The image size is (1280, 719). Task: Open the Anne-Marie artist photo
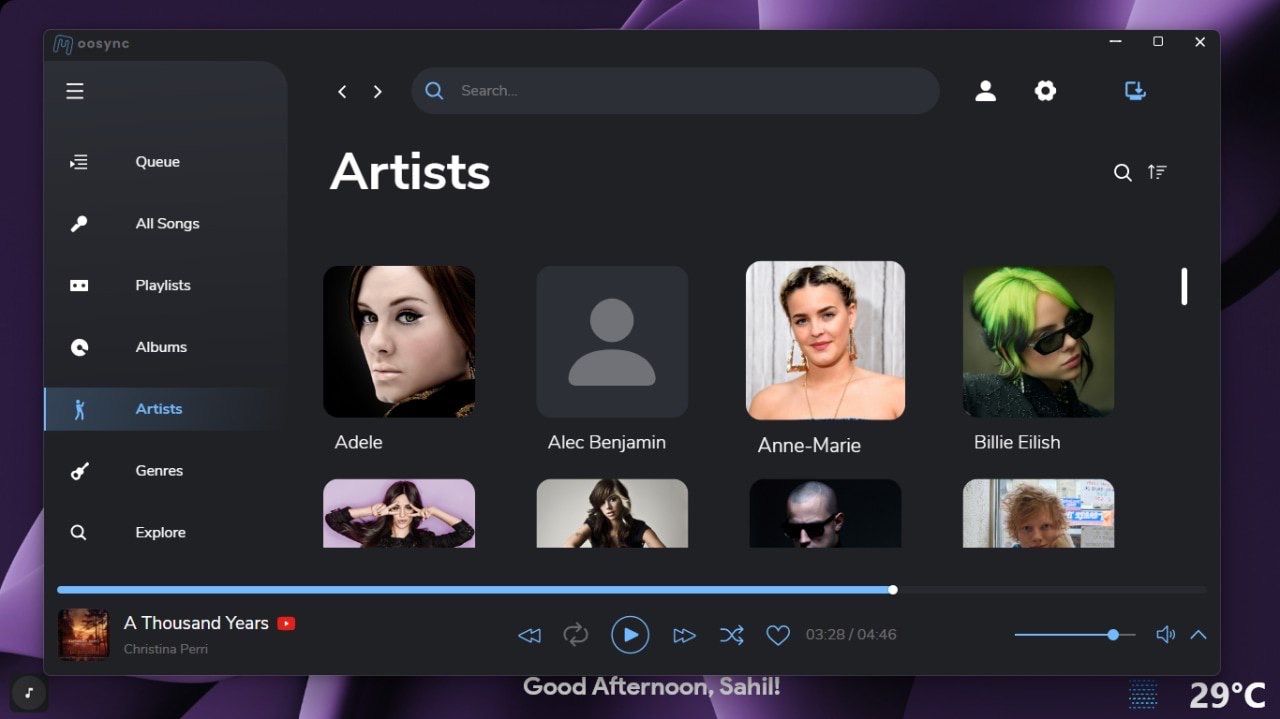[x=825, y=340]
